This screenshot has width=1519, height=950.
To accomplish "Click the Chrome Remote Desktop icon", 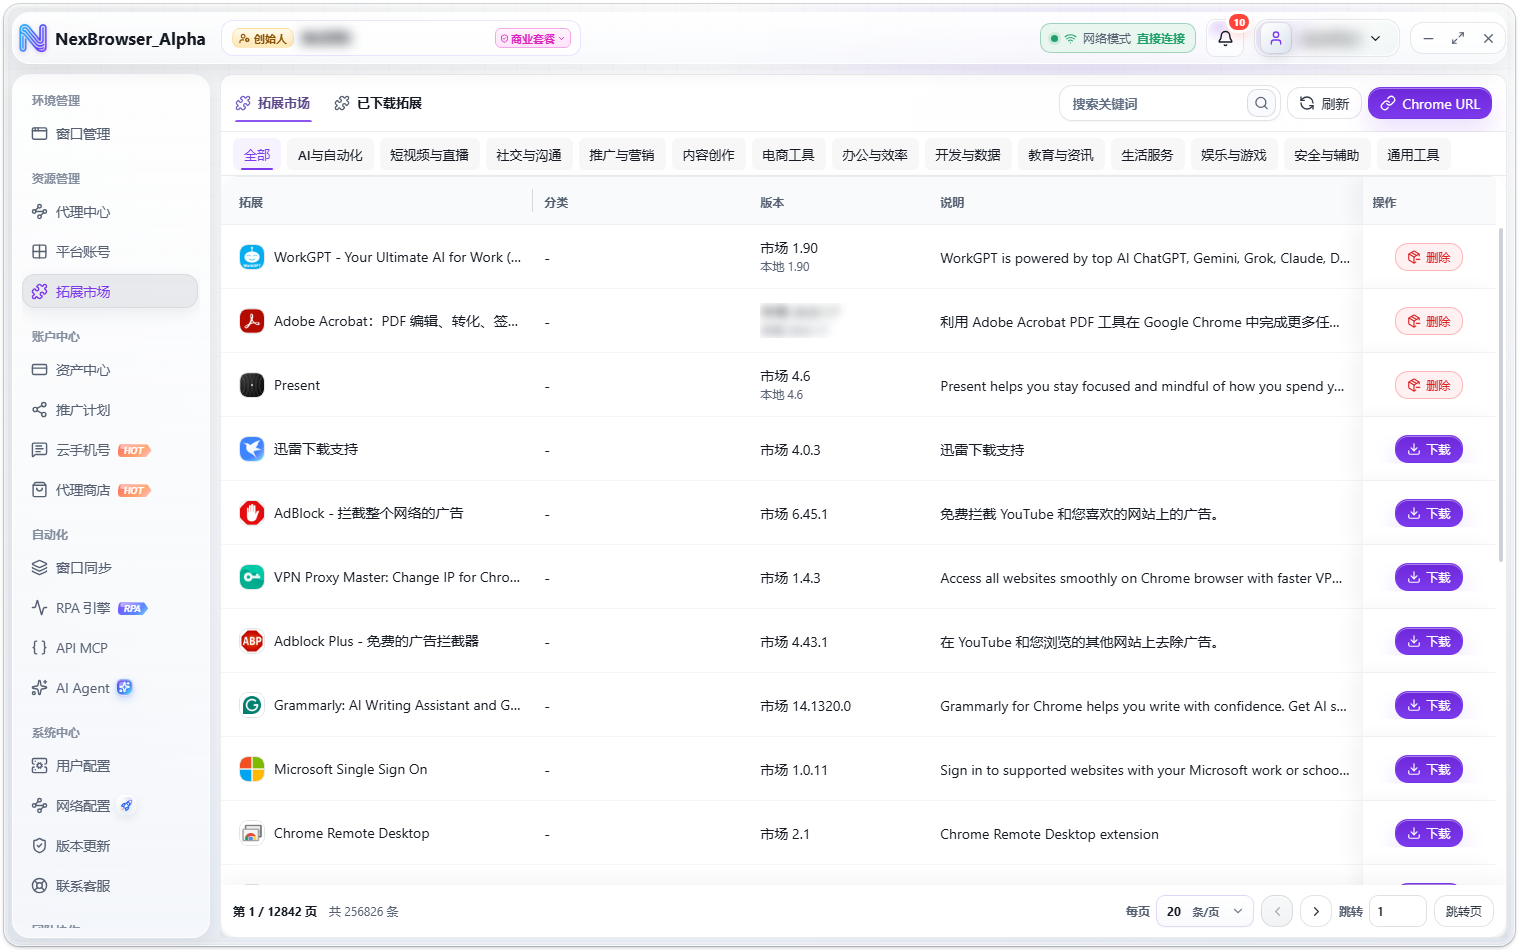I will coord(252,833).
